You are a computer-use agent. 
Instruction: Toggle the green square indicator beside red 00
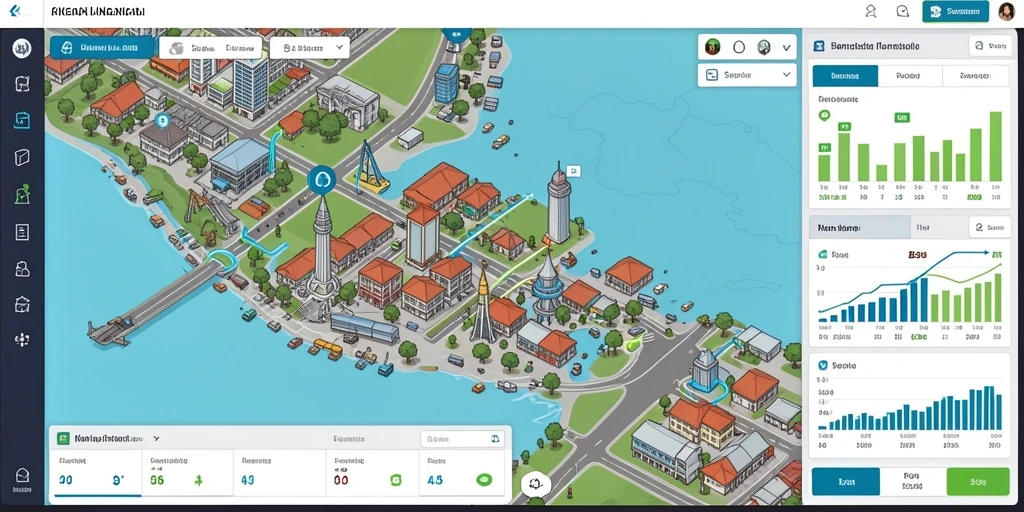click(395, 480)
